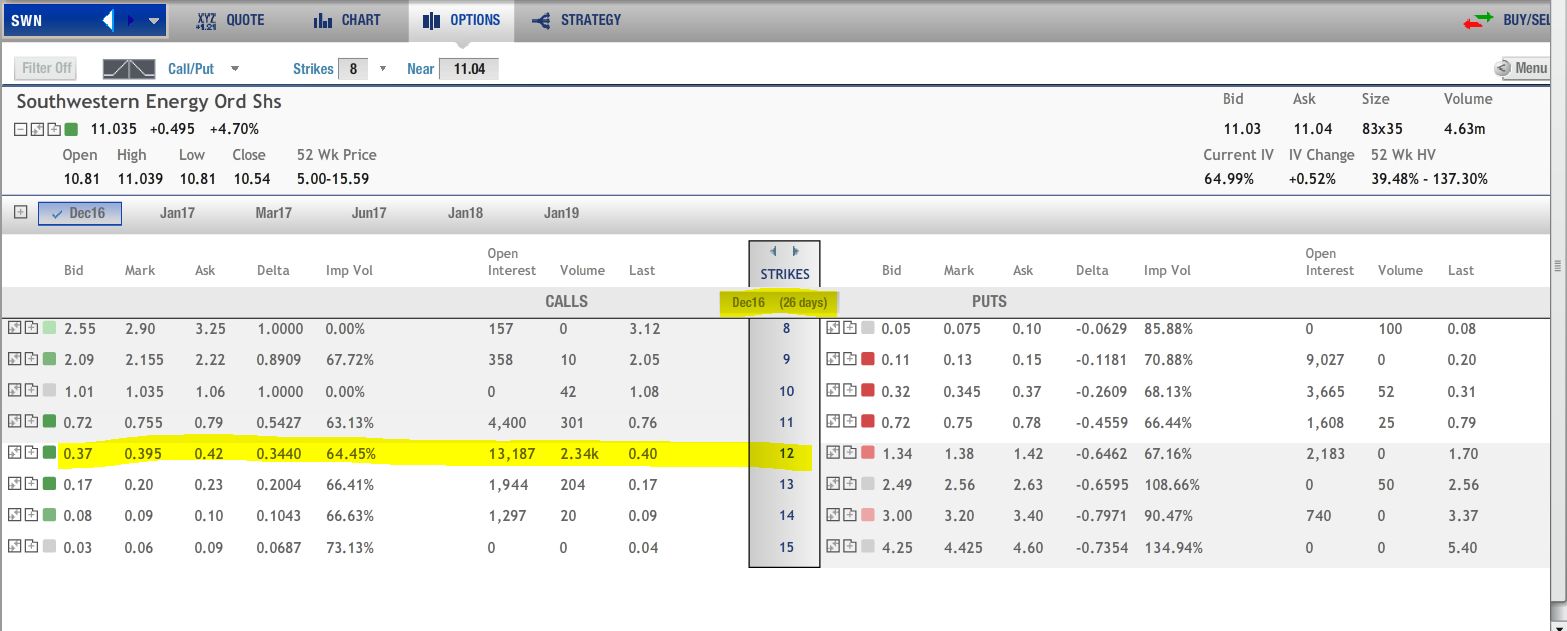Toggle the Dec16 expiration checkbox

coord(58,213)
